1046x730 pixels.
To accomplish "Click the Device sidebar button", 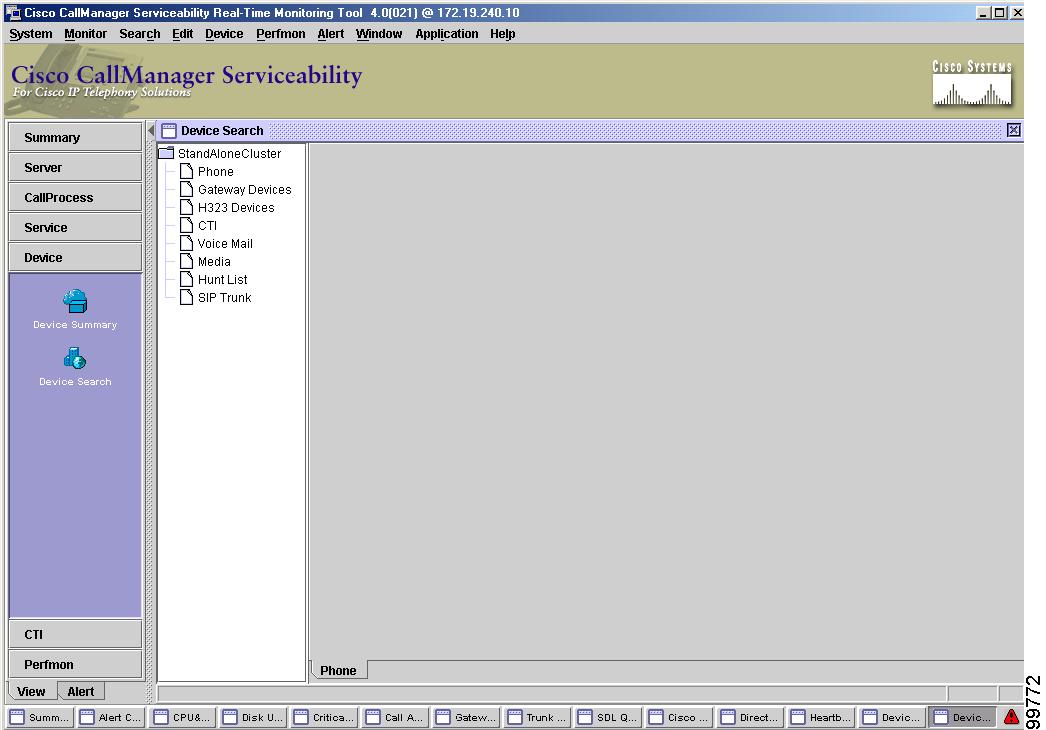I will (75, 258).
